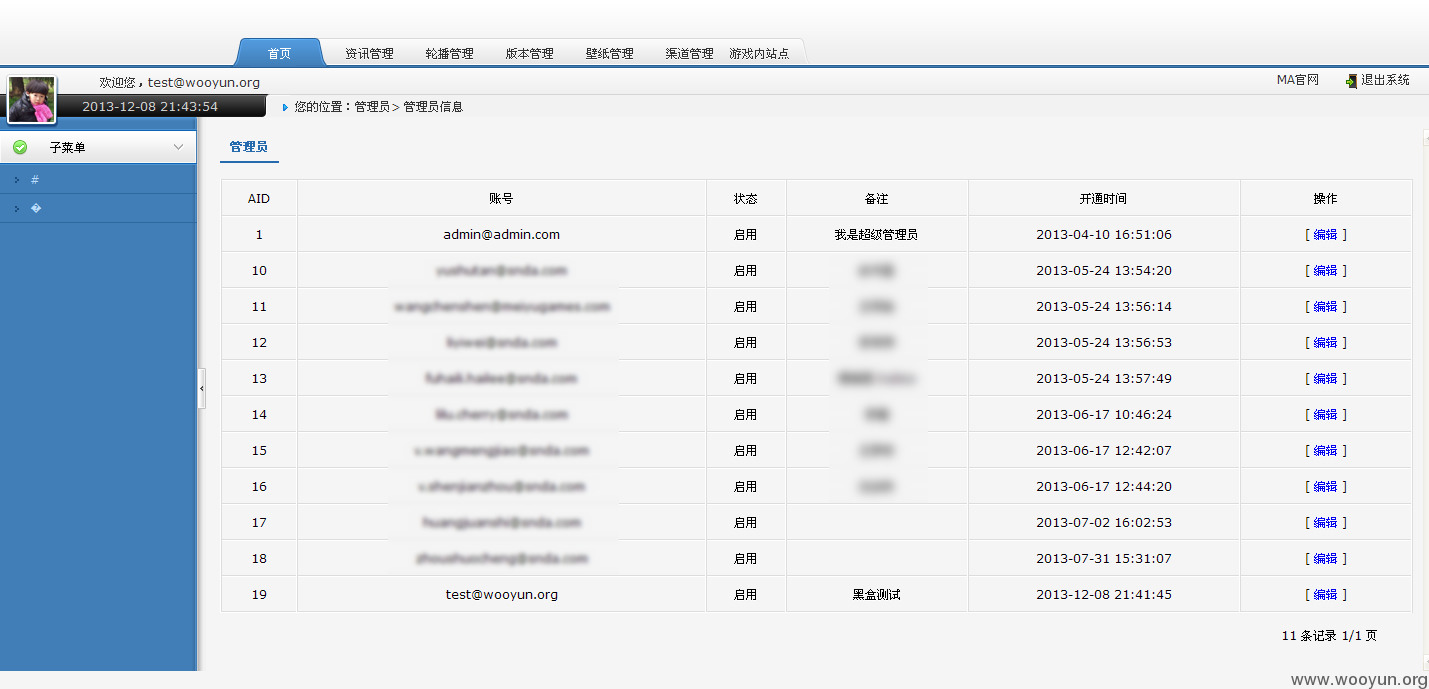Click 编辑 for AID 16
The image size is (1429, 689).
pyautogui.click(x=1325, y=487)
